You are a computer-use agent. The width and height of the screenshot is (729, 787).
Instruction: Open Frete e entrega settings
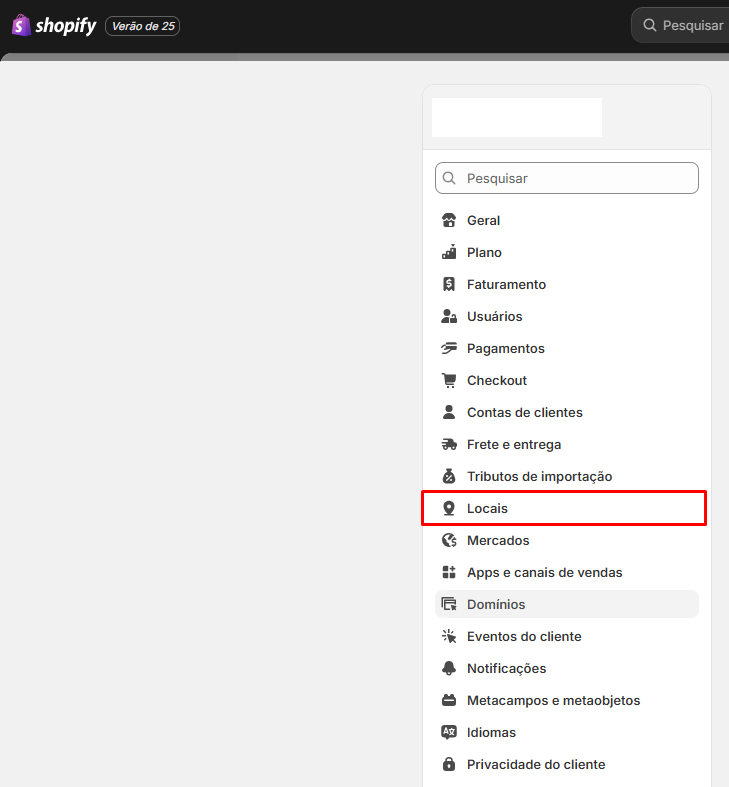[567, 445]
